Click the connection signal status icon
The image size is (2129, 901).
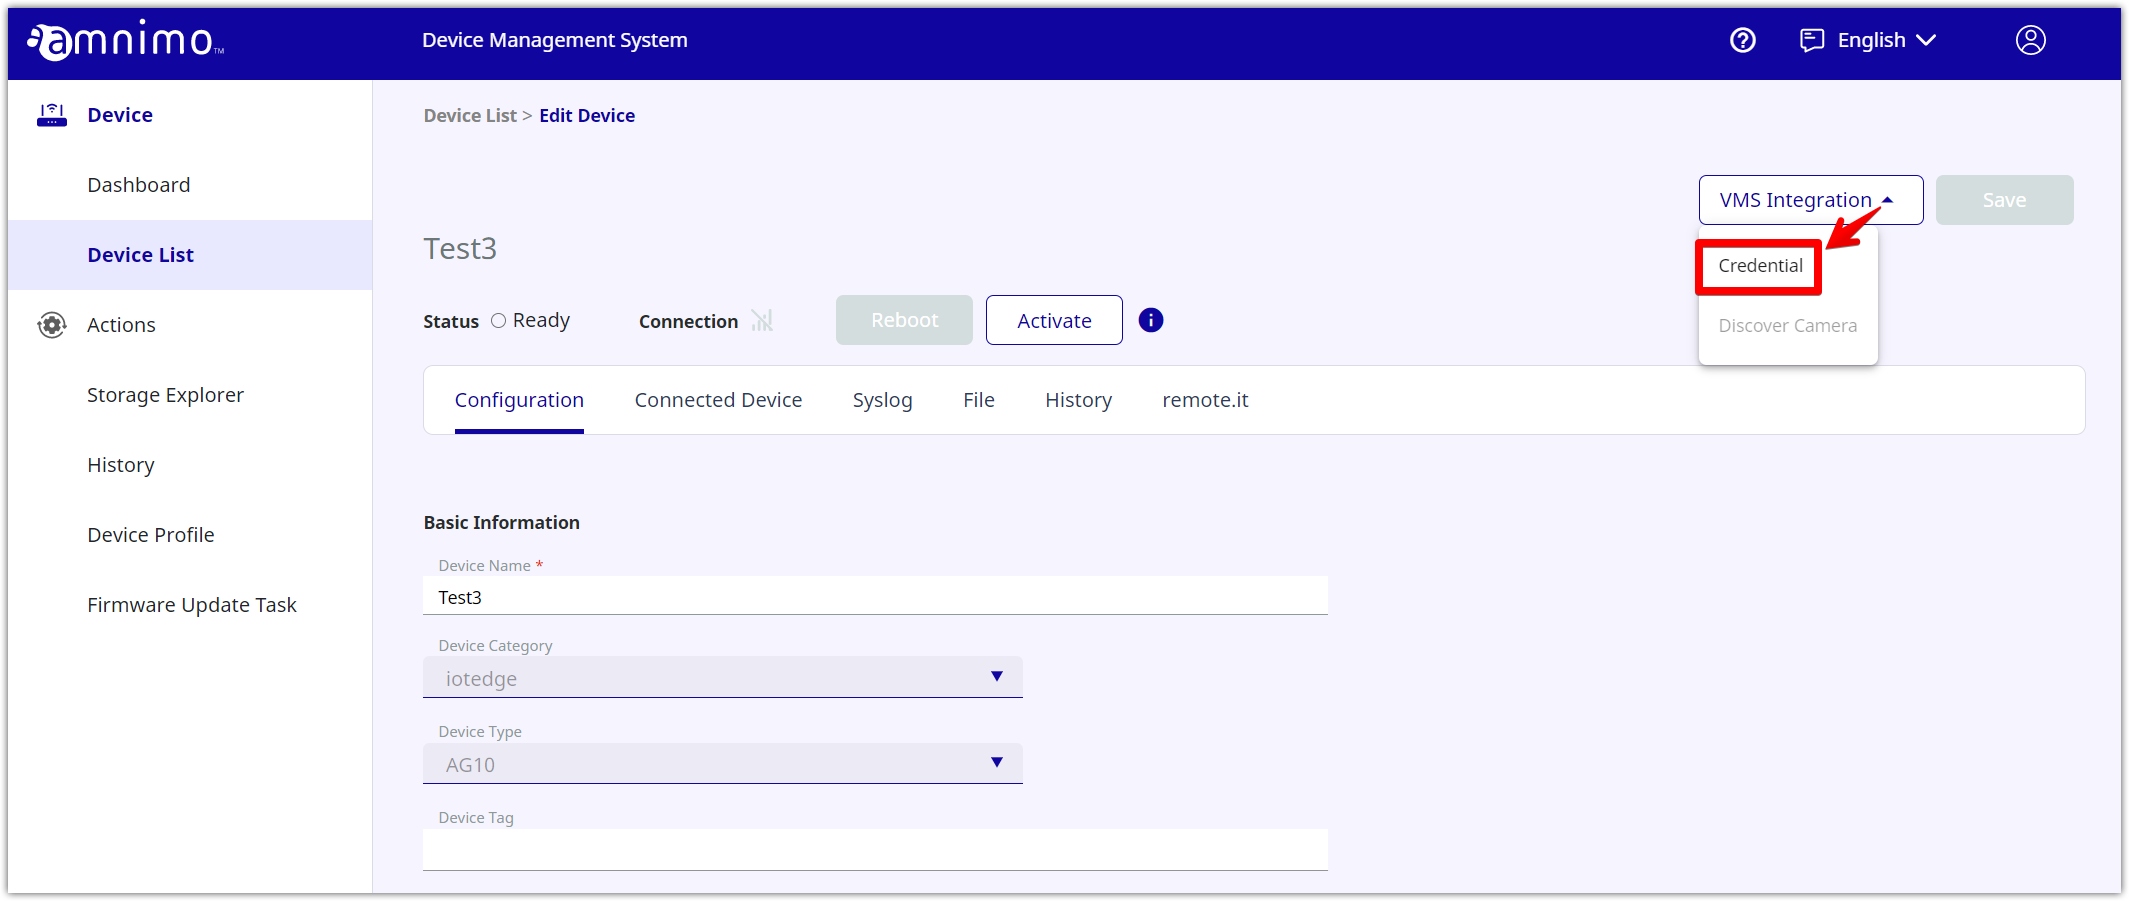[762, 321]
